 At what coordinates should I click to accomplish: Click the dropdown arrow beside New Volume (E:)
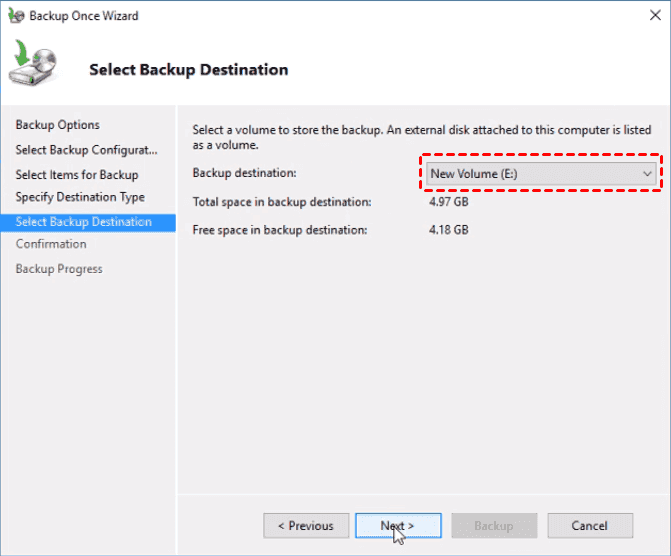(x=647, y=174)
